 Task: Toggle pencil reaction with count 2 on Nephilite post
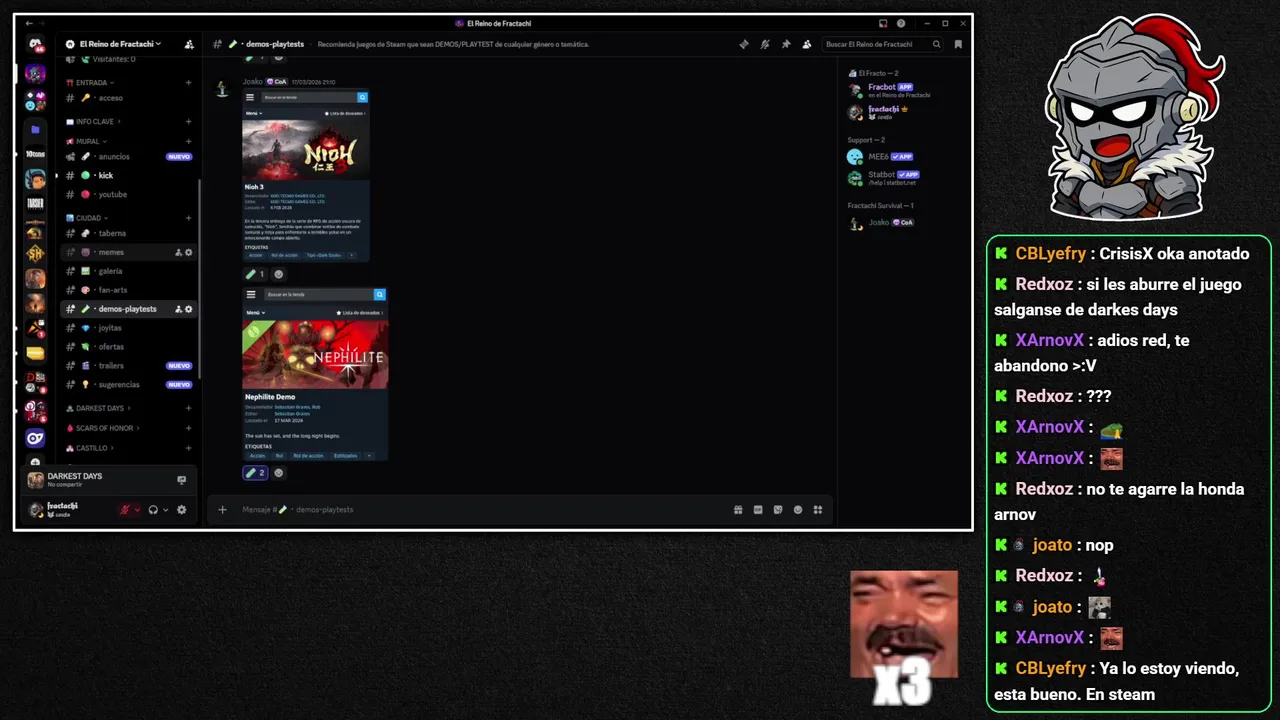click(255, 473)
